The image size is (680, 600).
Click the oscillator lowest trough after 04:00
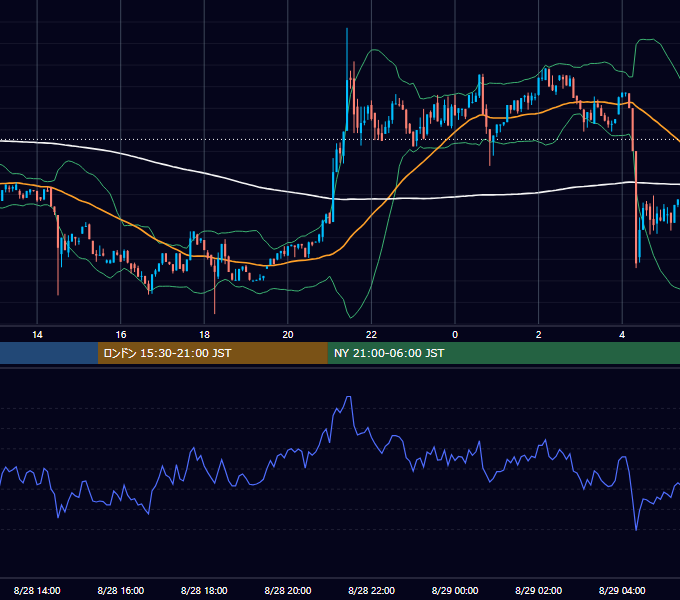(636, 529)
